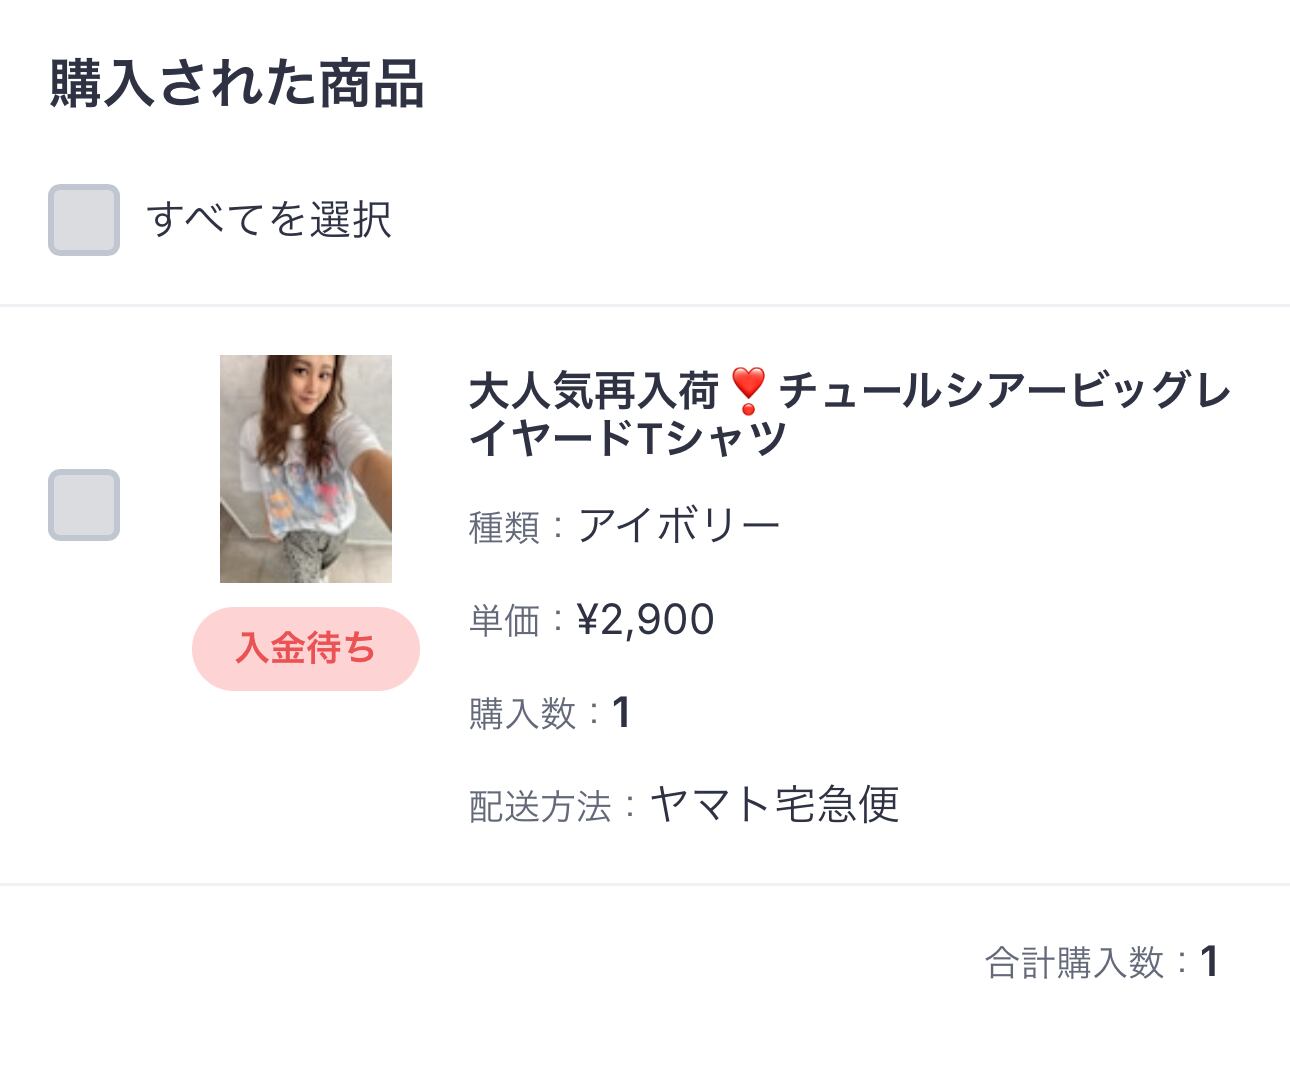Click the 種類 field label
This screenshot has width=1290, height=1072.
click(x=504, y=527)
